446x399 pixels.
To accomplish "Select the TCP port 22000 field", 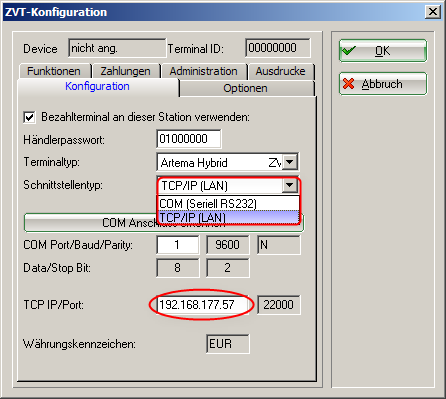I will [x=278, y=305].
